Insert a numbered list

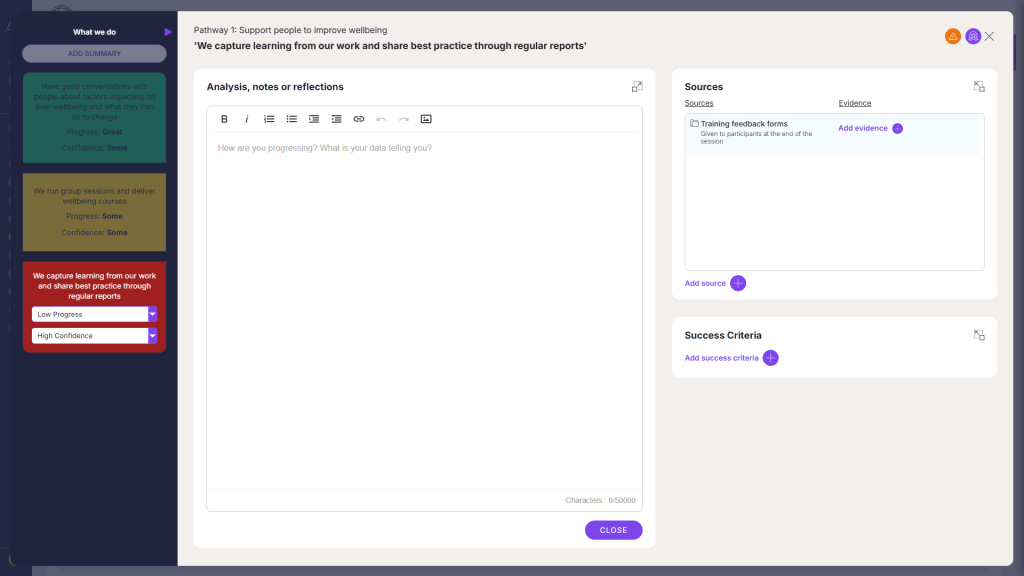tap(269, 119)
